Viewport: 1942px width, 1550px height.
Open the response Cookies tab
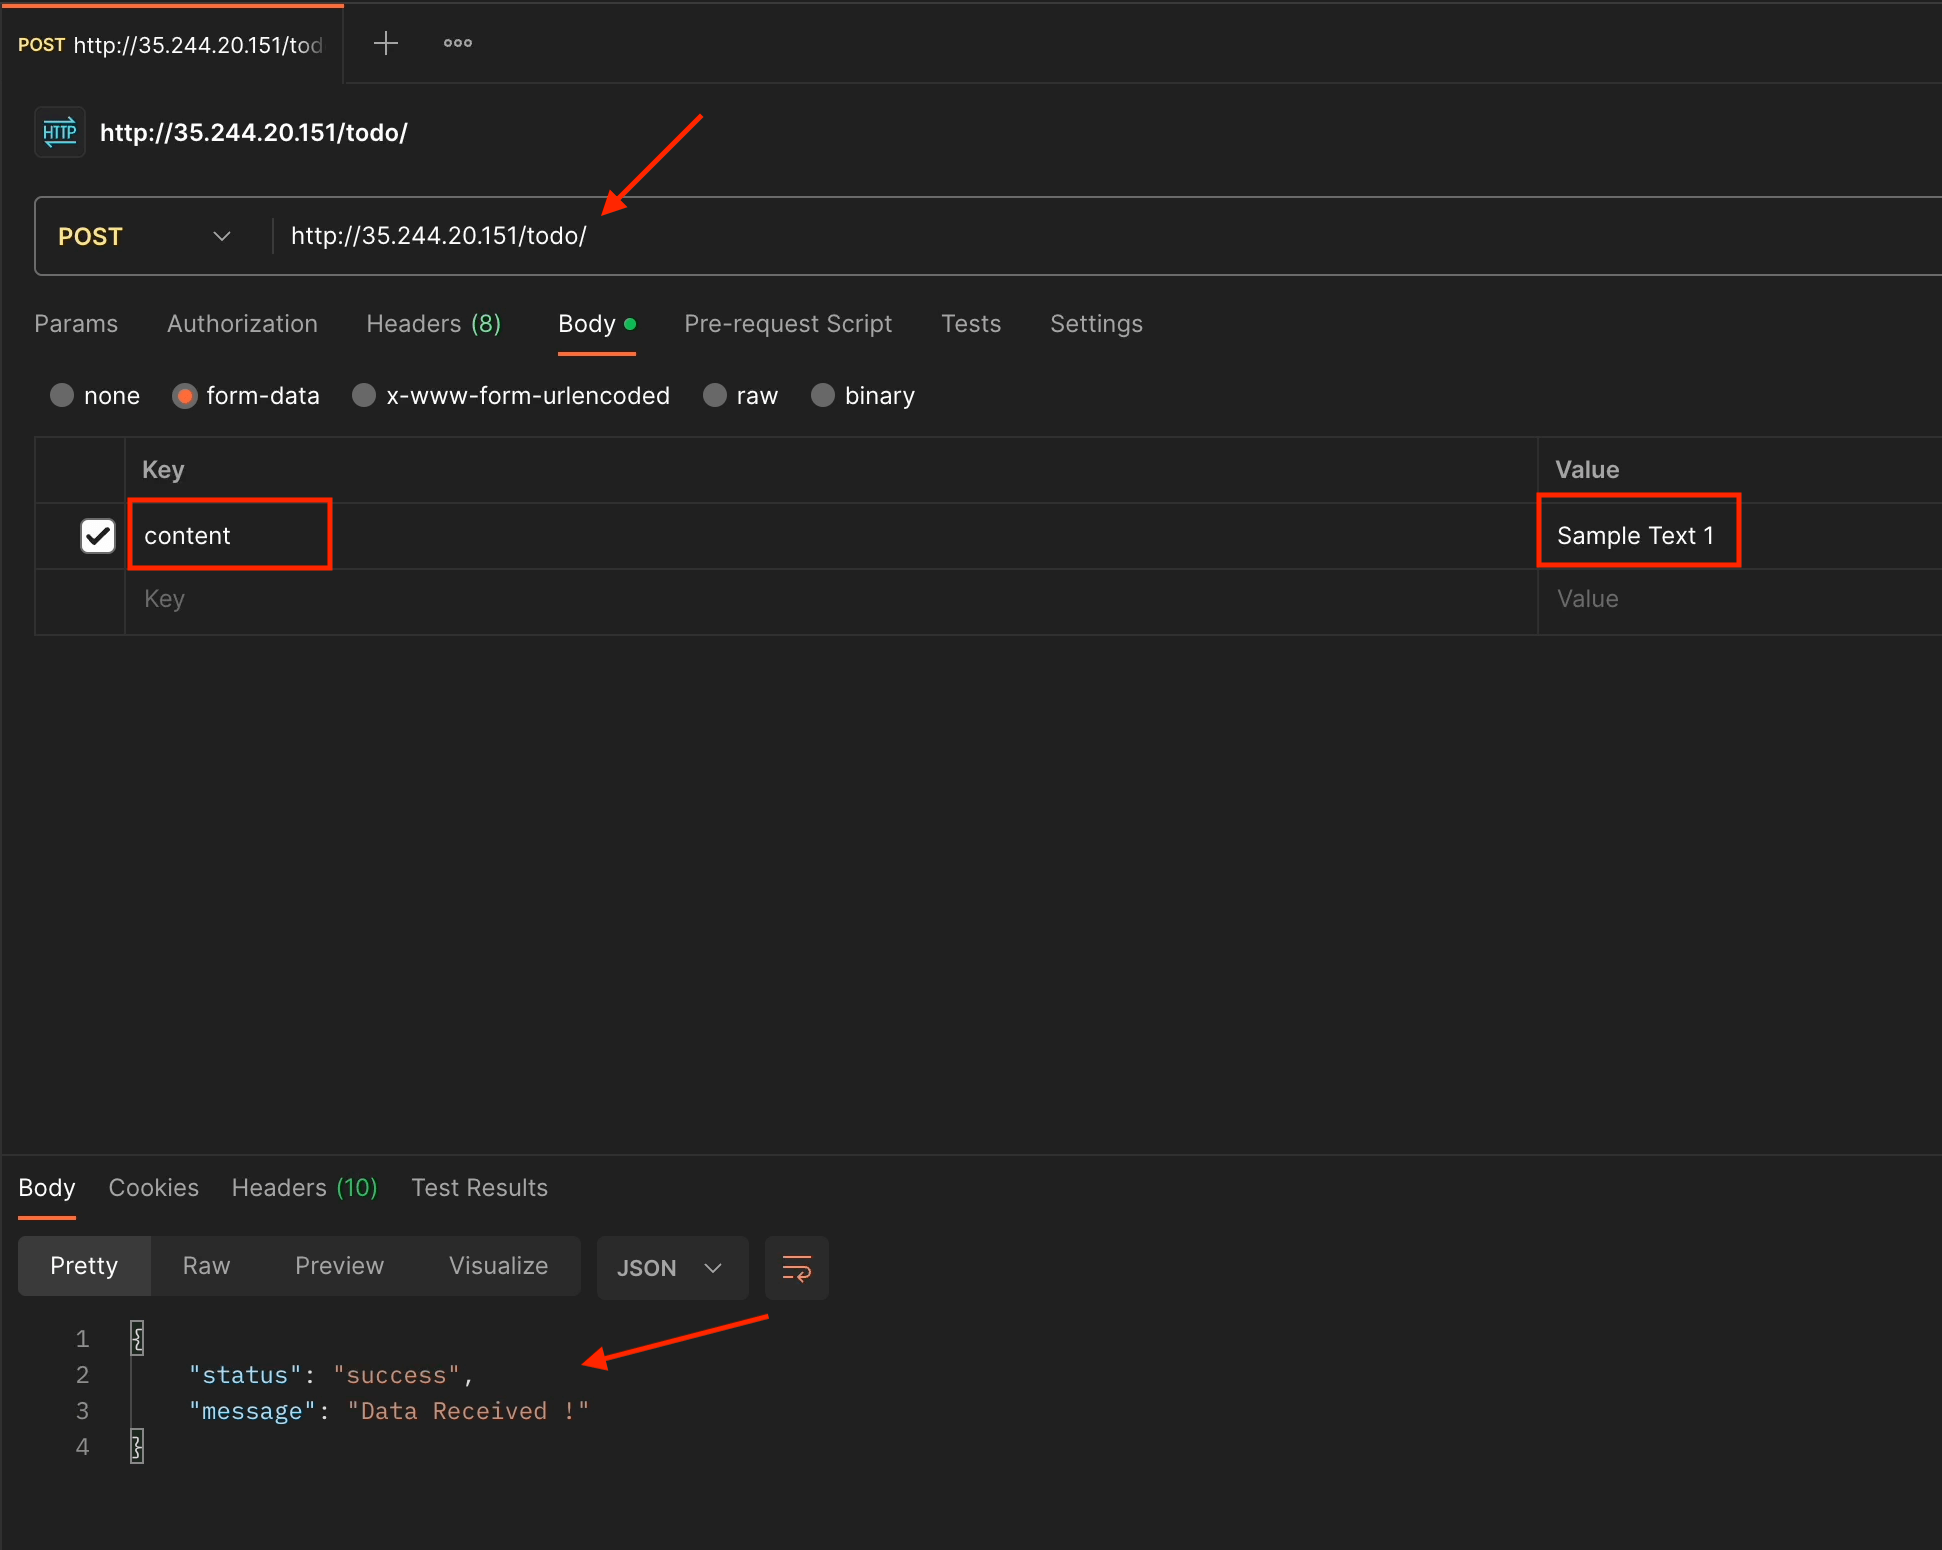153,1188
